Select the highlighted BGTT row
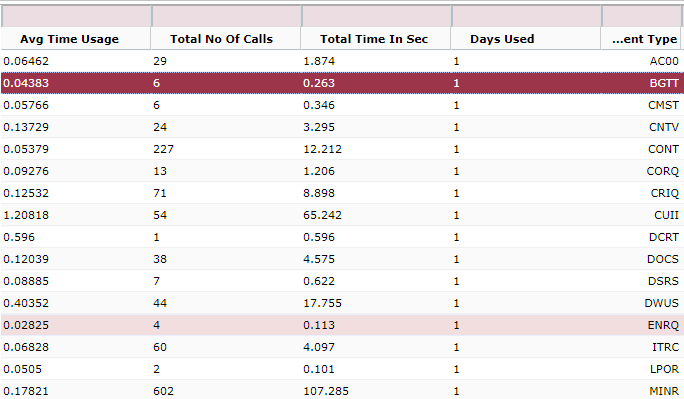 coord(342,83)
